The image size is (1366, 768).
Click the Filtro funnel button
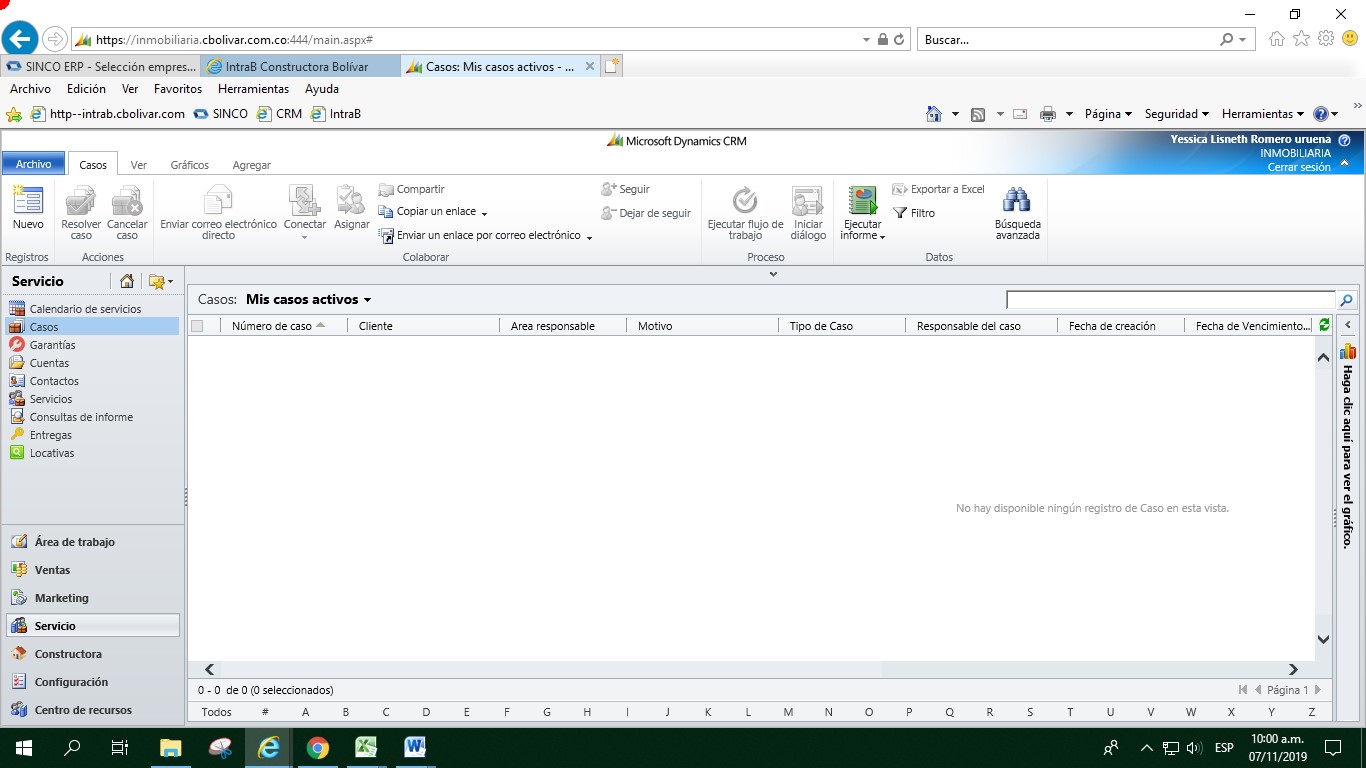click(x=913, y=213)
